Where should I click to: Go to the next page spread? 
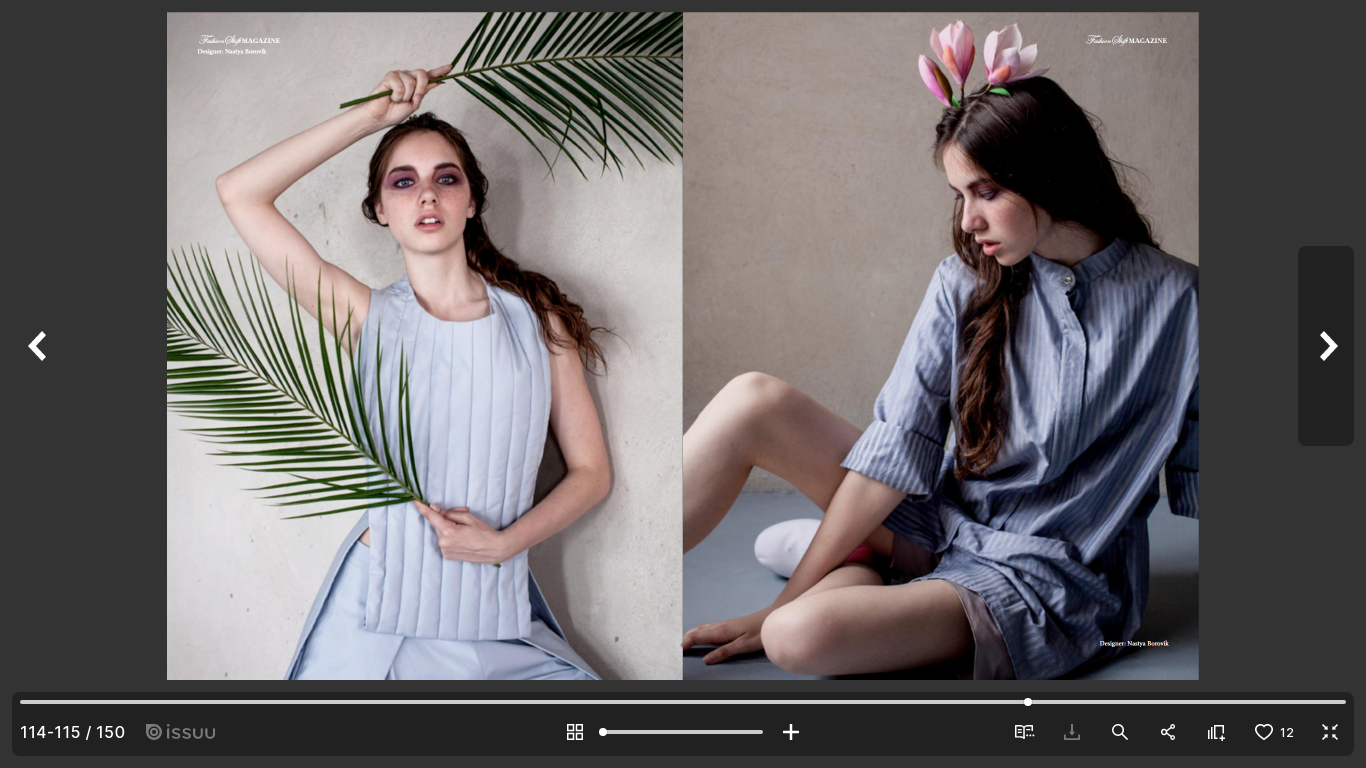[x=1327, y=346]
